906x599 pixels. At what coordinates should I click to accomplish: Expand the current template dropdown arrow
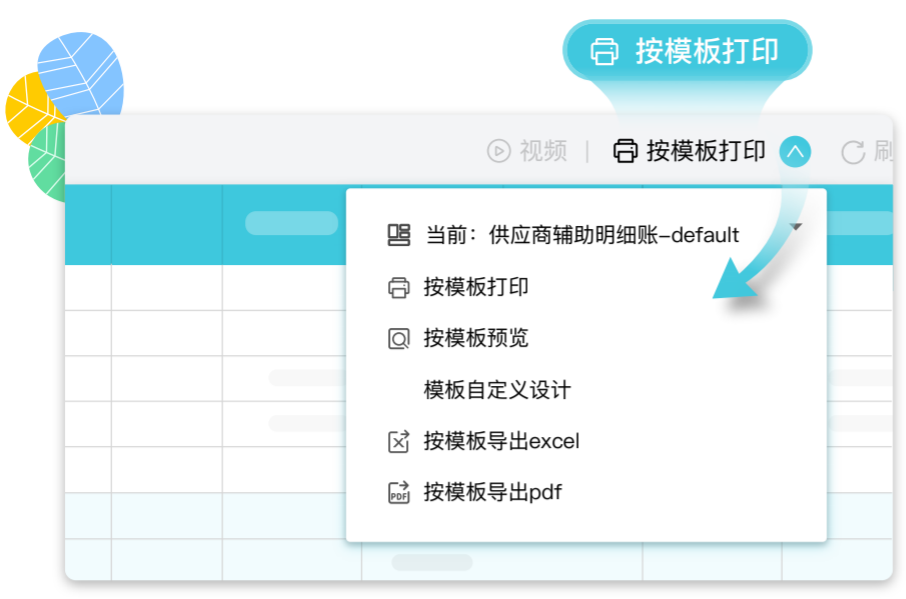(796, 227)
